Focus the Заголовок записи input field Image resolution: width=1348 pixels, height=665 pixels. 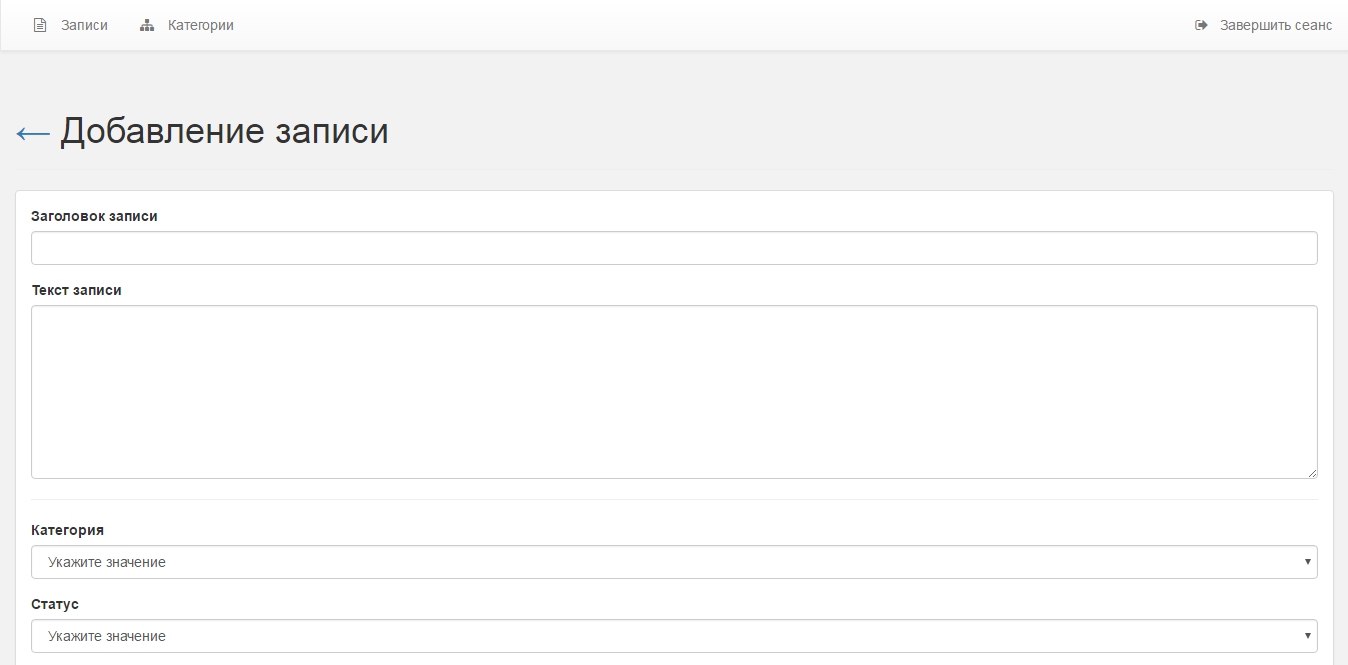(674, 248)
